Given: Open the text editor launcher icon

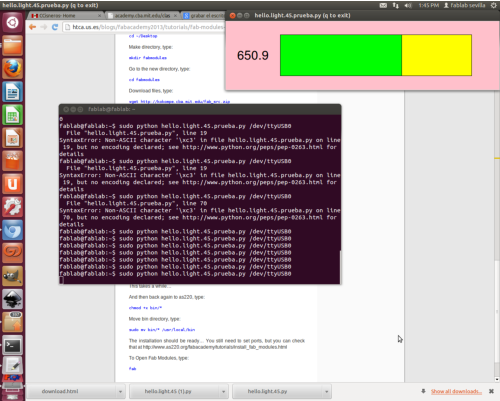Looking at the screenshot, I should click(x=12, y=365).
